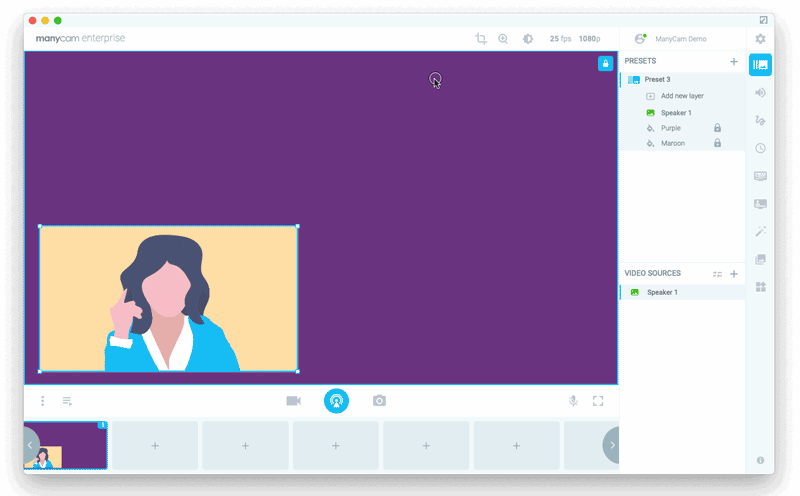Click the window resize icon at top right

763,20
